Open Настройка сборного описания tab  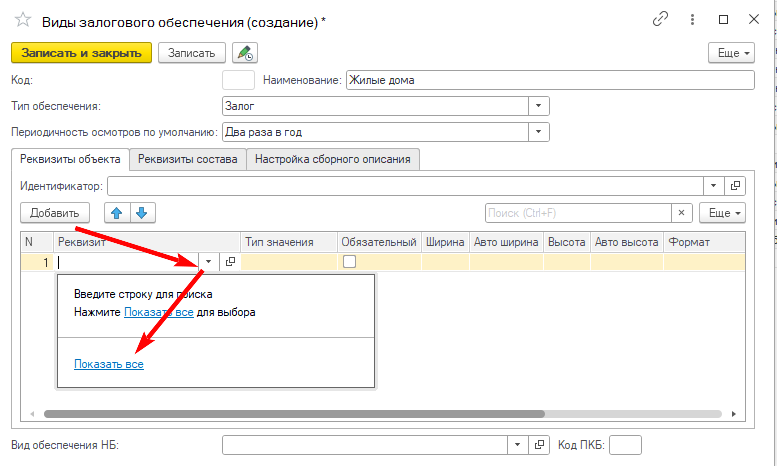[x=333, y=159]
